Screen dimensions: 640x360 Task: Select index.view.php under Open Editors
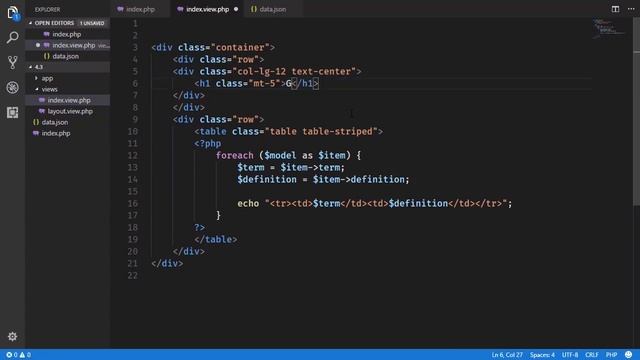point(73,45)
